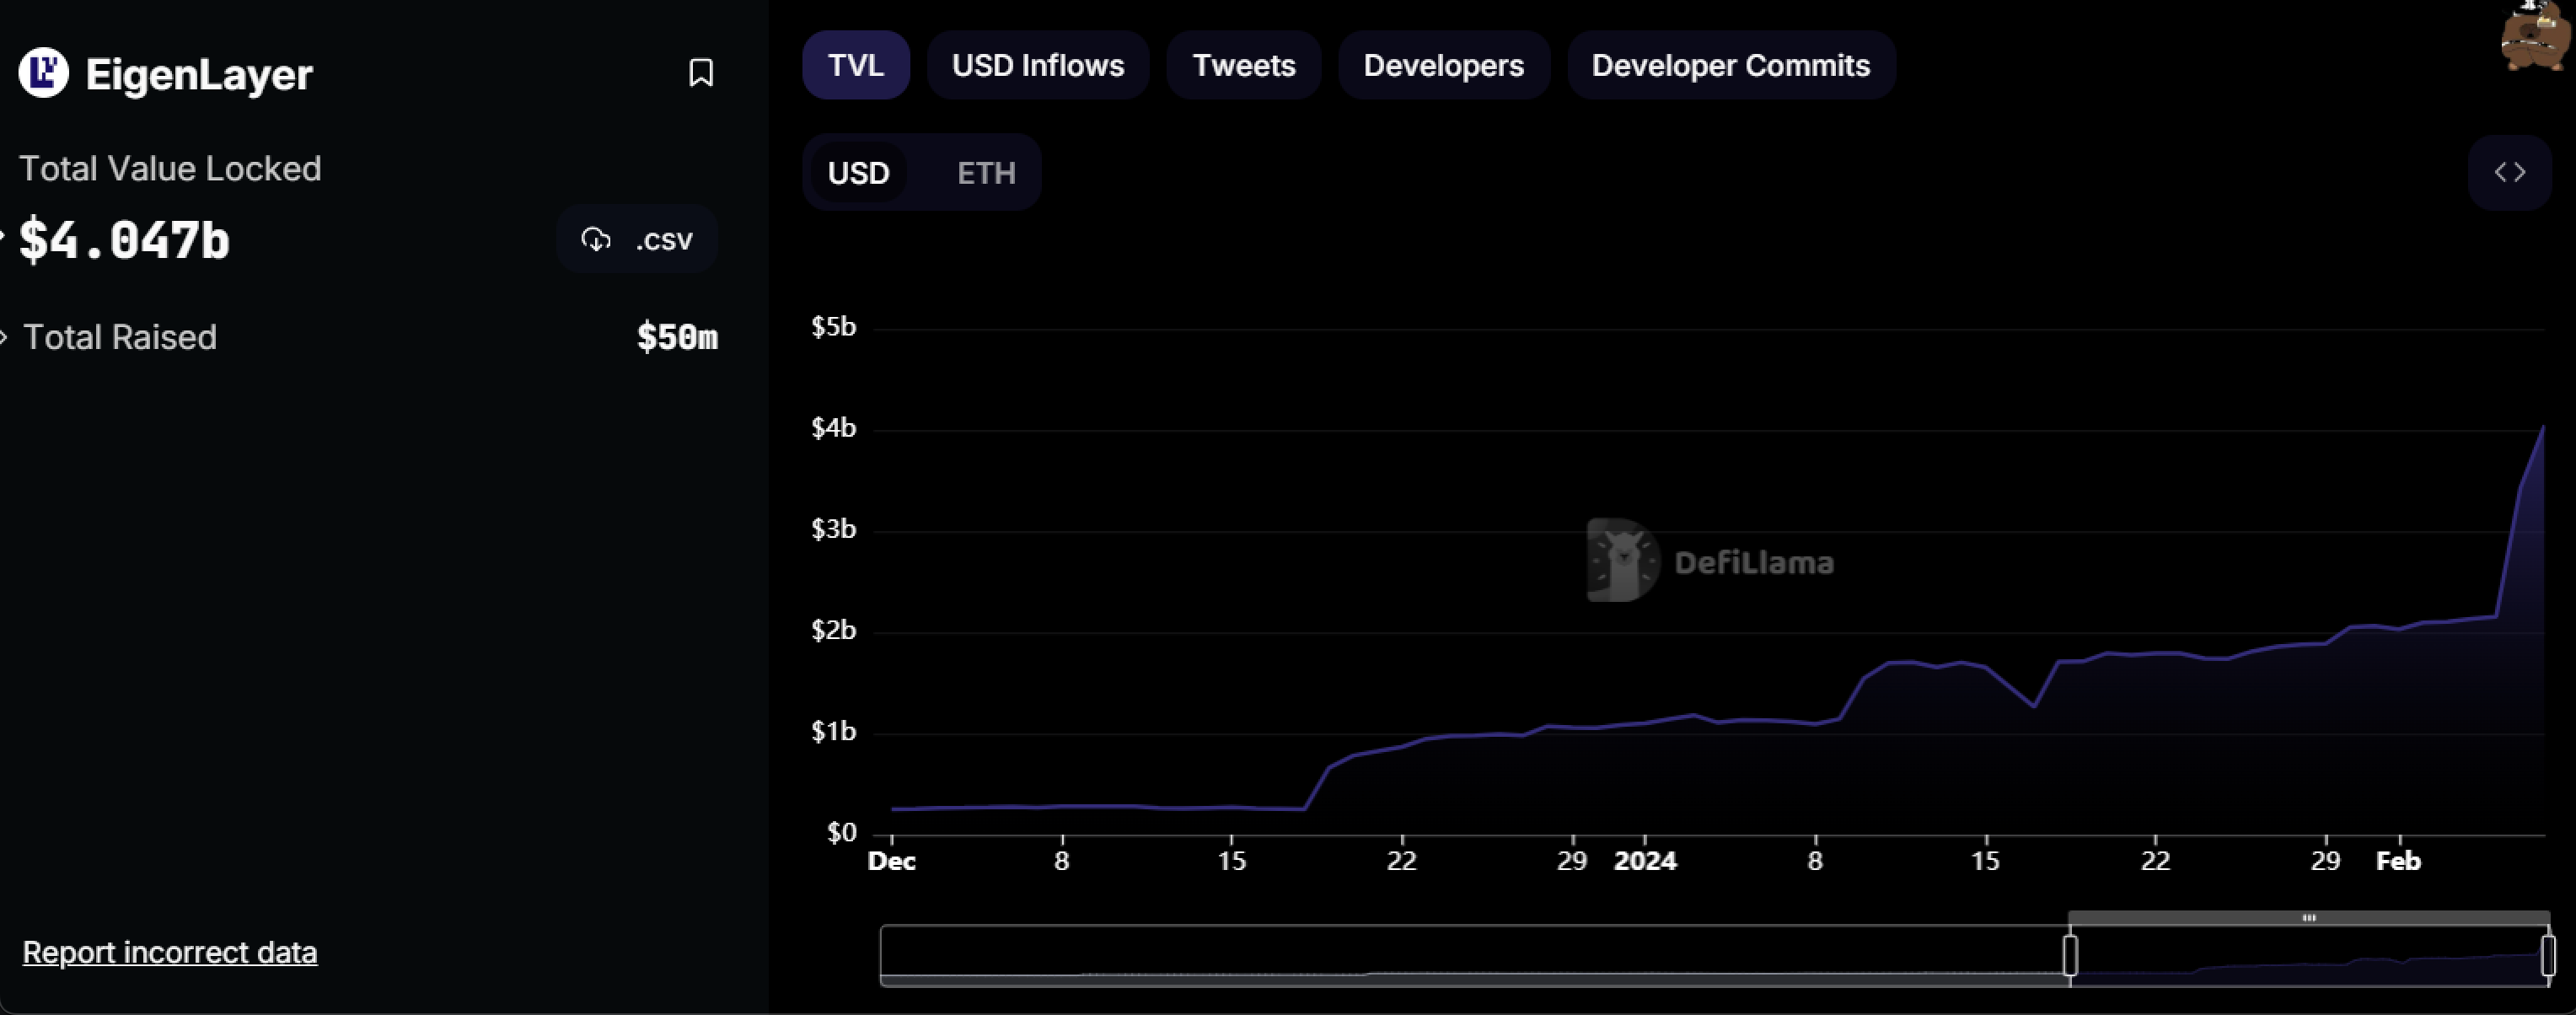Click the left handle of the range slider
The width and height of the screenshot is (2576, 1015).
[2070, 955]
